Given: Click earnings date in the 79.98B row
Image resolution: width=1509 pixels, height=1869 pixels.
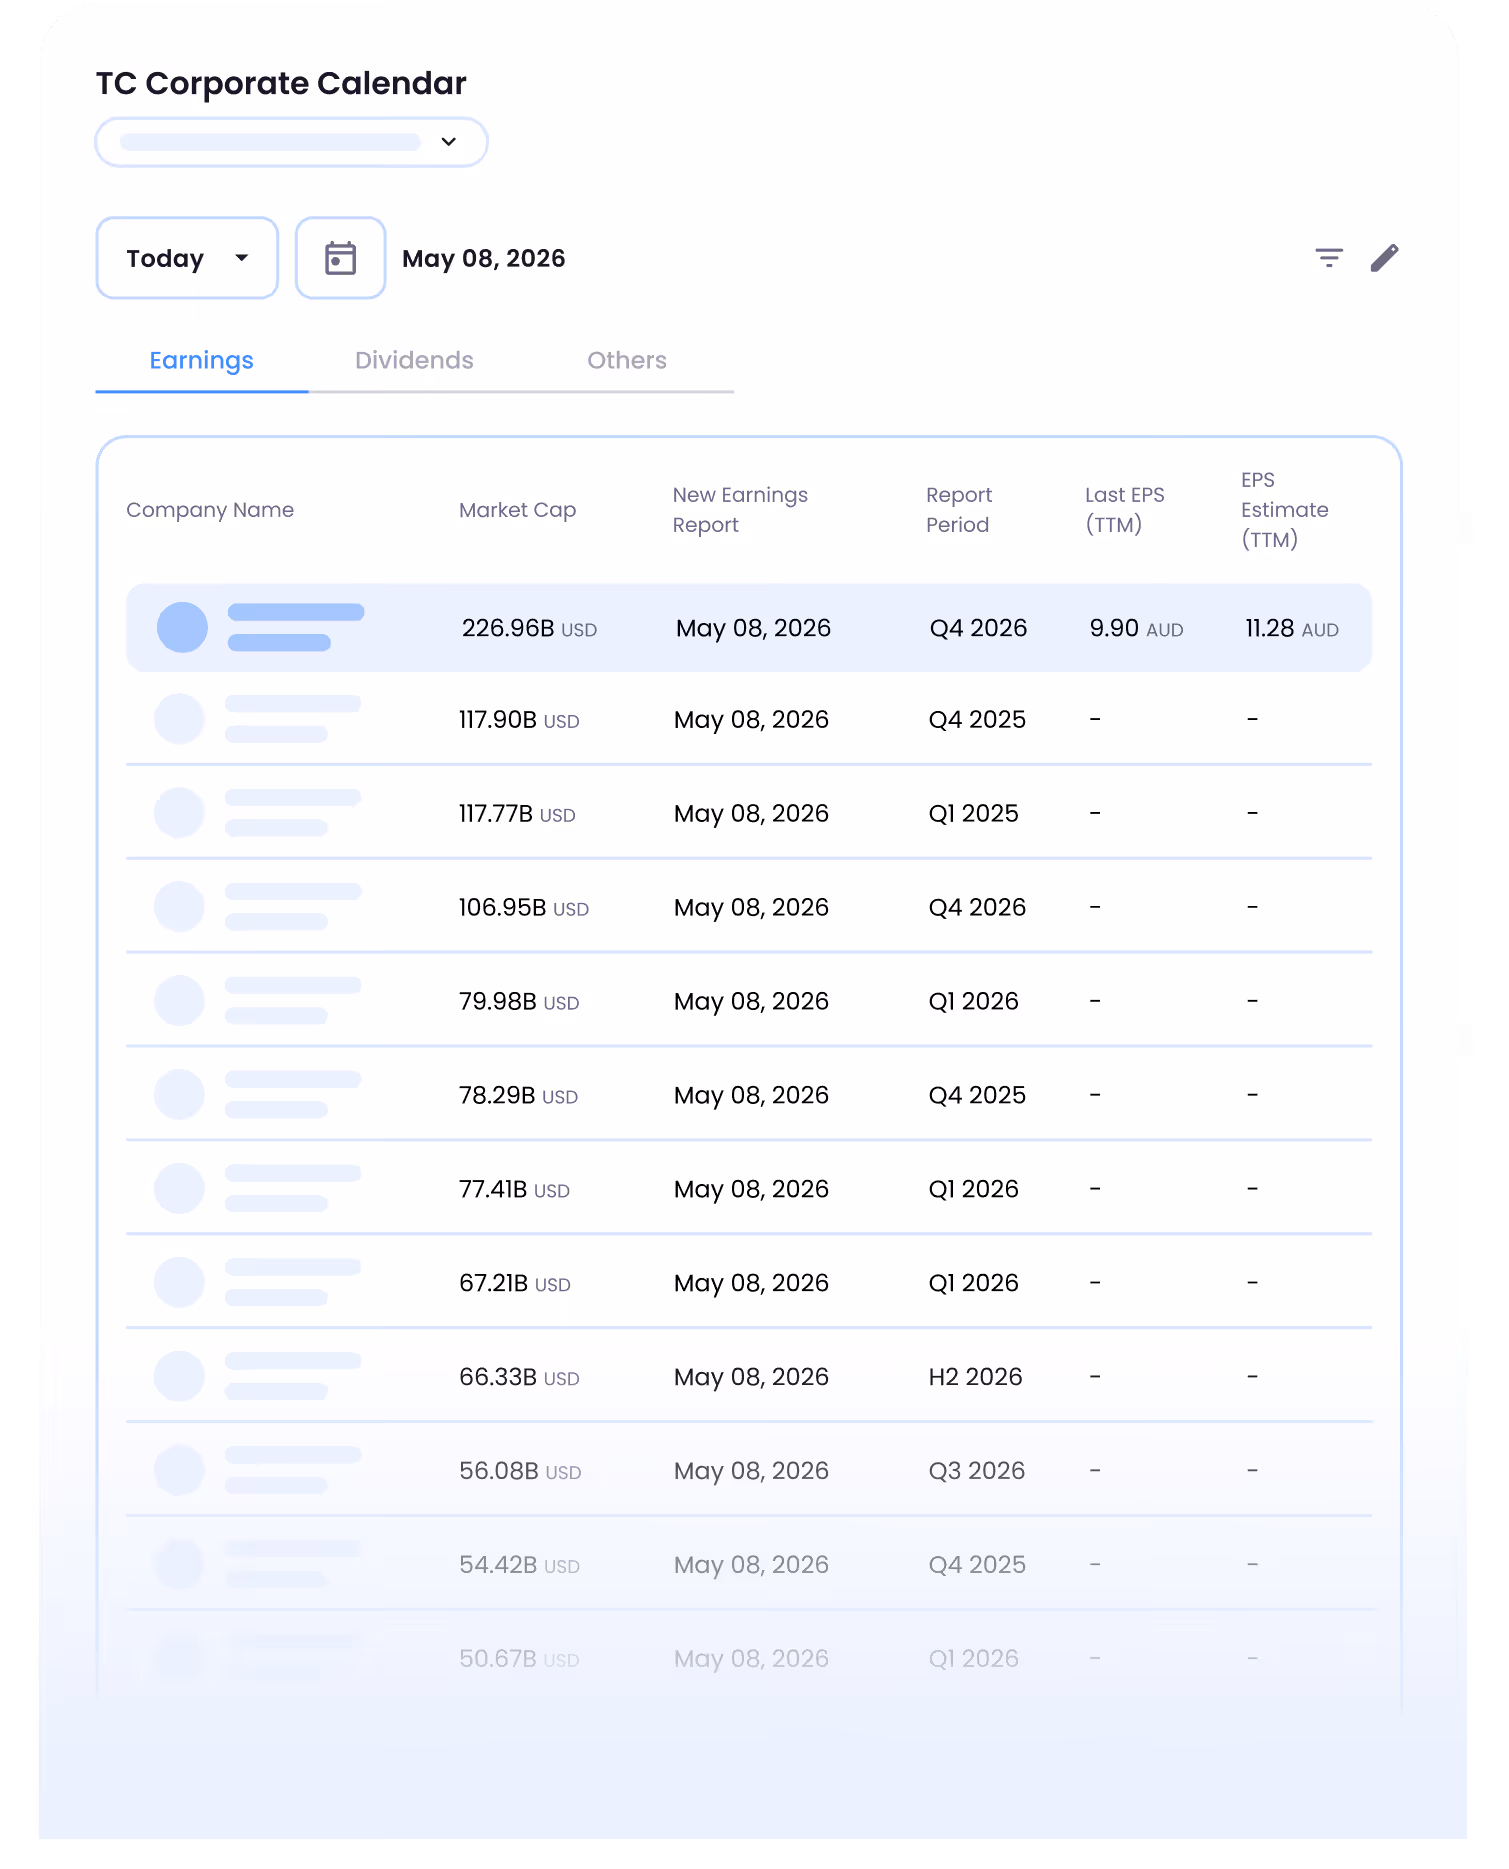Looking at the screenshot, I should pos(751,1002).
